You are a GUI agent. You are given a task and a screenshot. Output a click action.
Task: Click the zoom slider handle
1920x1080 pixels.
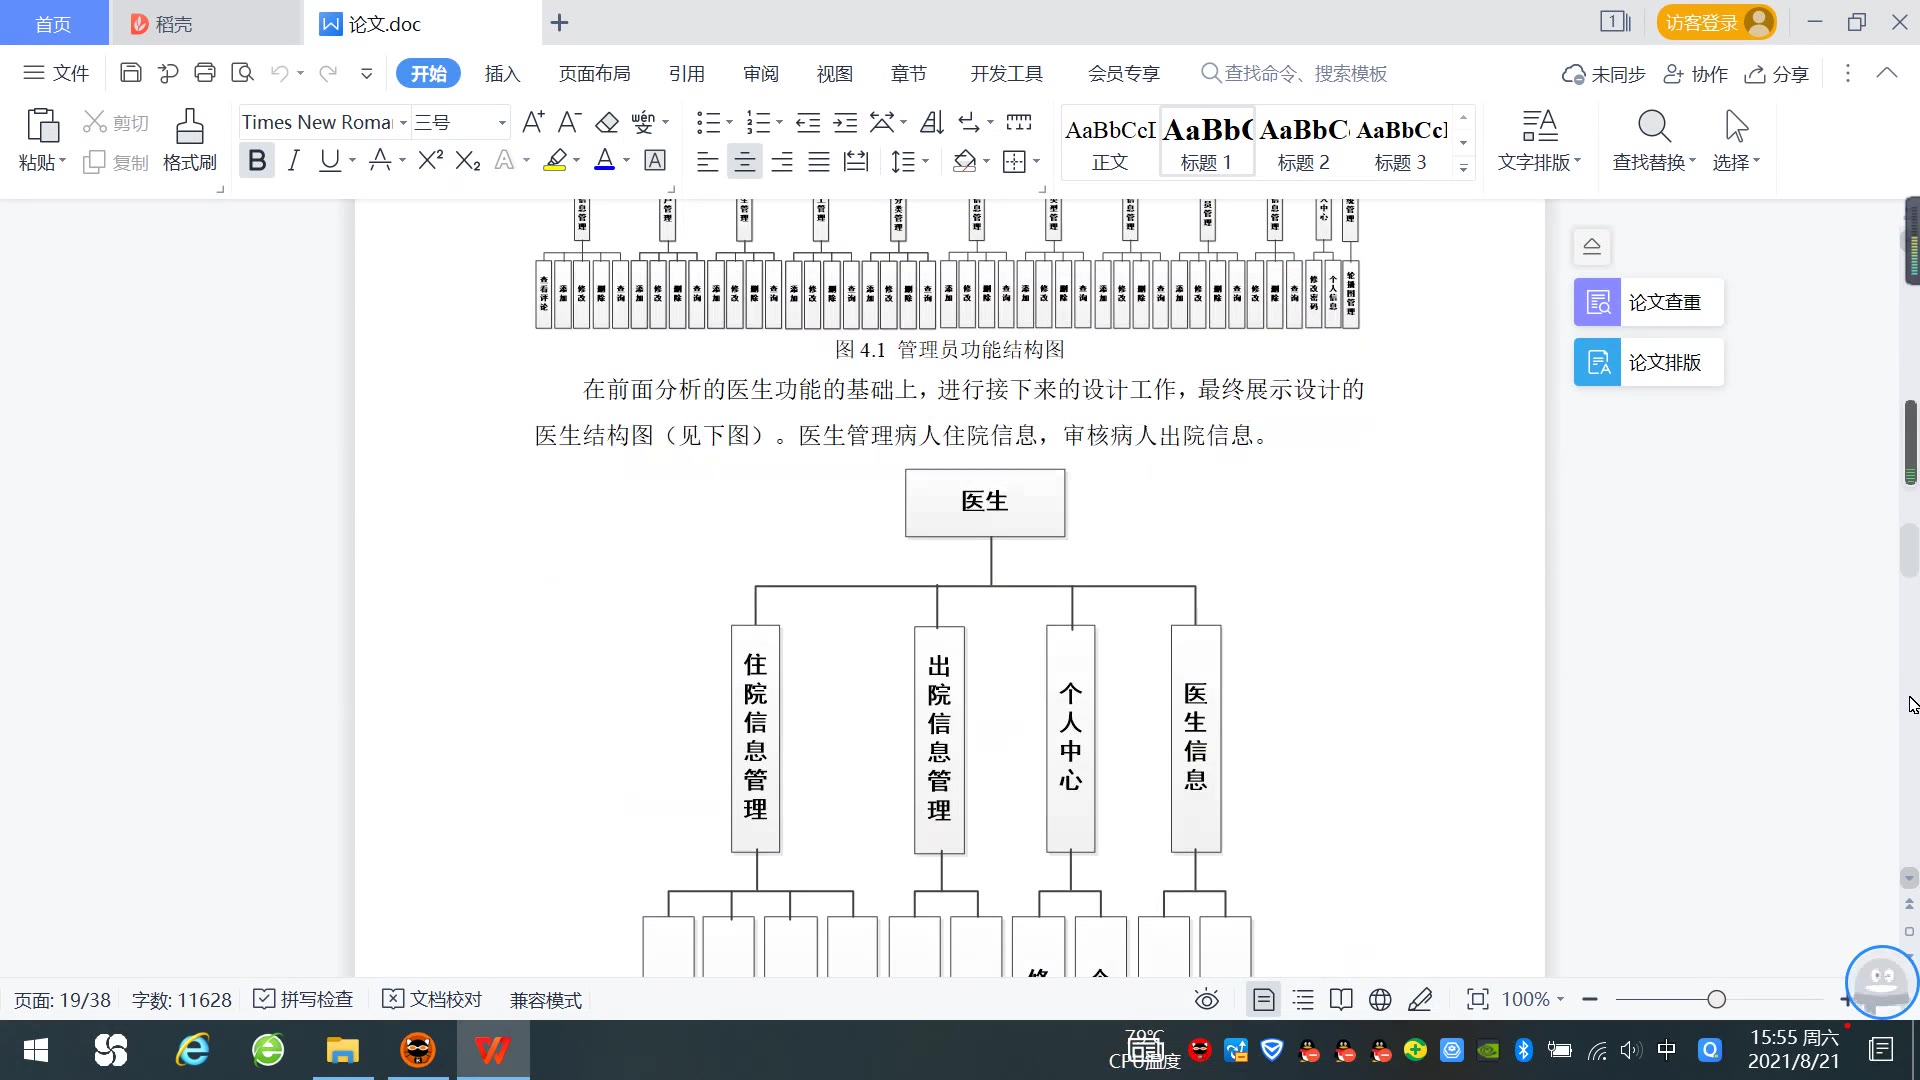click(1716, 999)
